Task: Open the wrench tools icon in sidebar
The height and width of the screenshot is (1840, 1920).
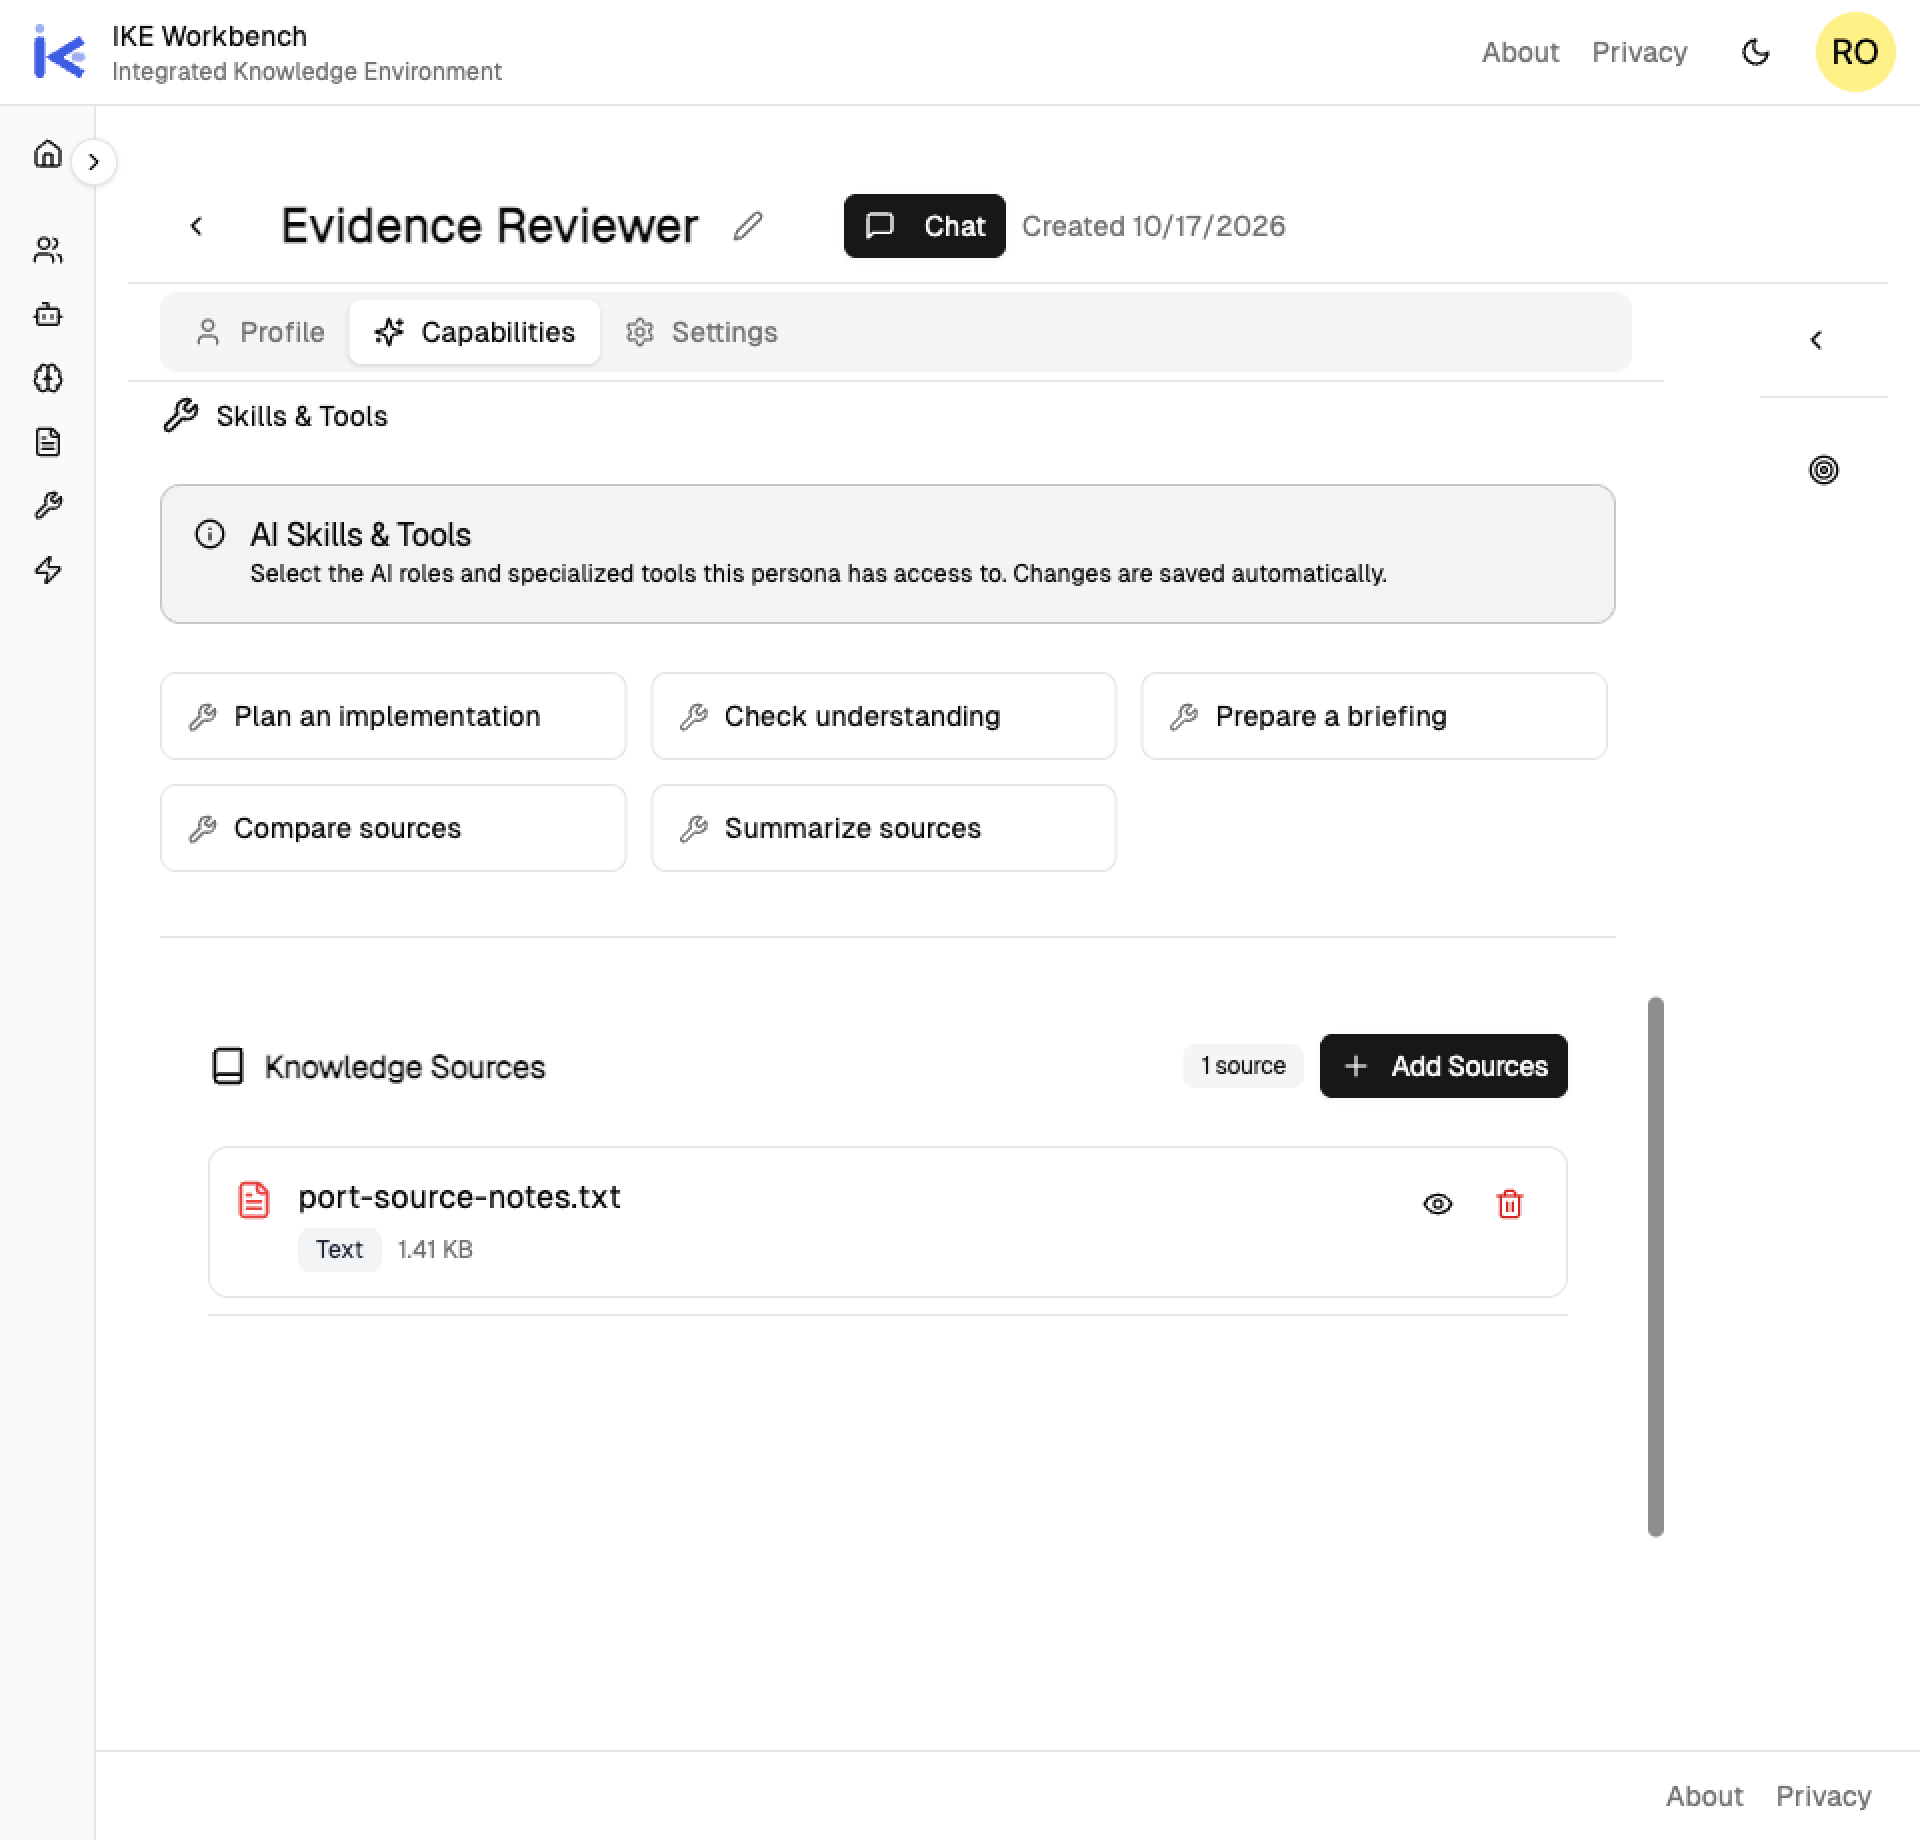Action: click(48, 506)
